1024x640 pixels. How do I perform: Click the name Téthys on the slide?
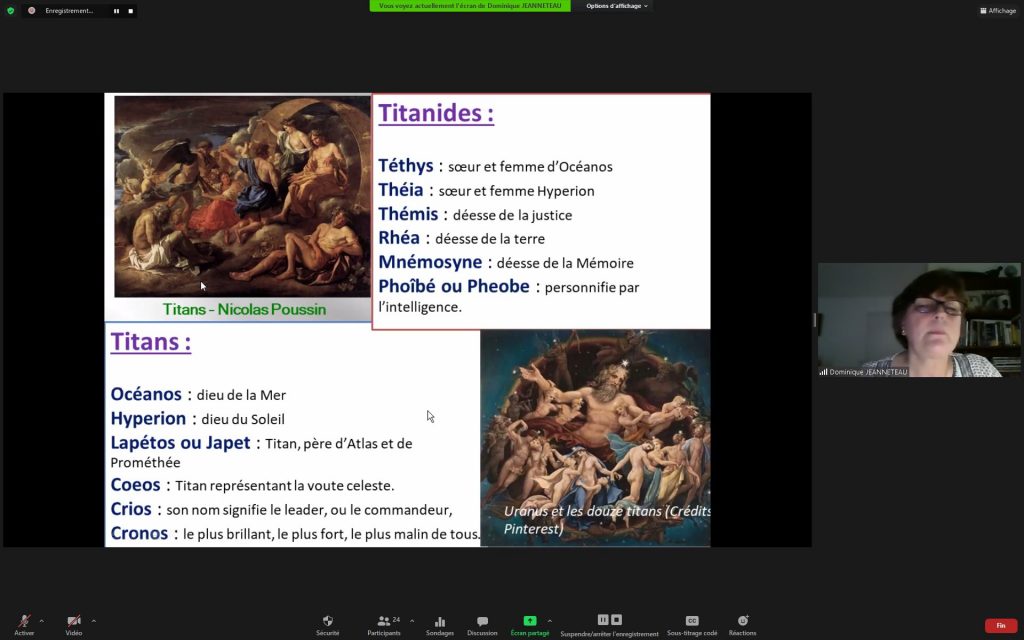coord(406,166)
